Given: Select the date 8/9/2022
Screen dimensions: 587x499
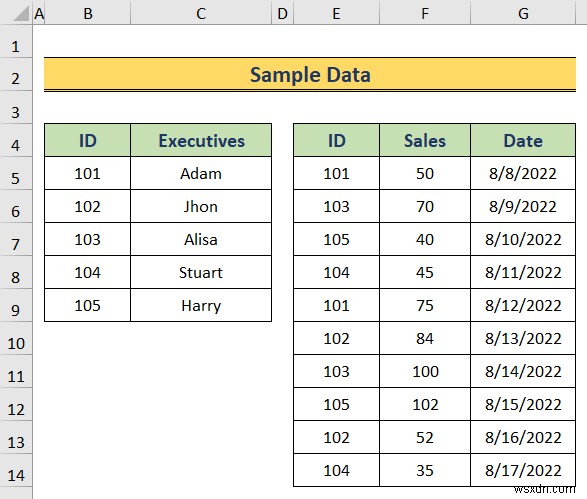Looking at the screenshot, I should (523, 206).
